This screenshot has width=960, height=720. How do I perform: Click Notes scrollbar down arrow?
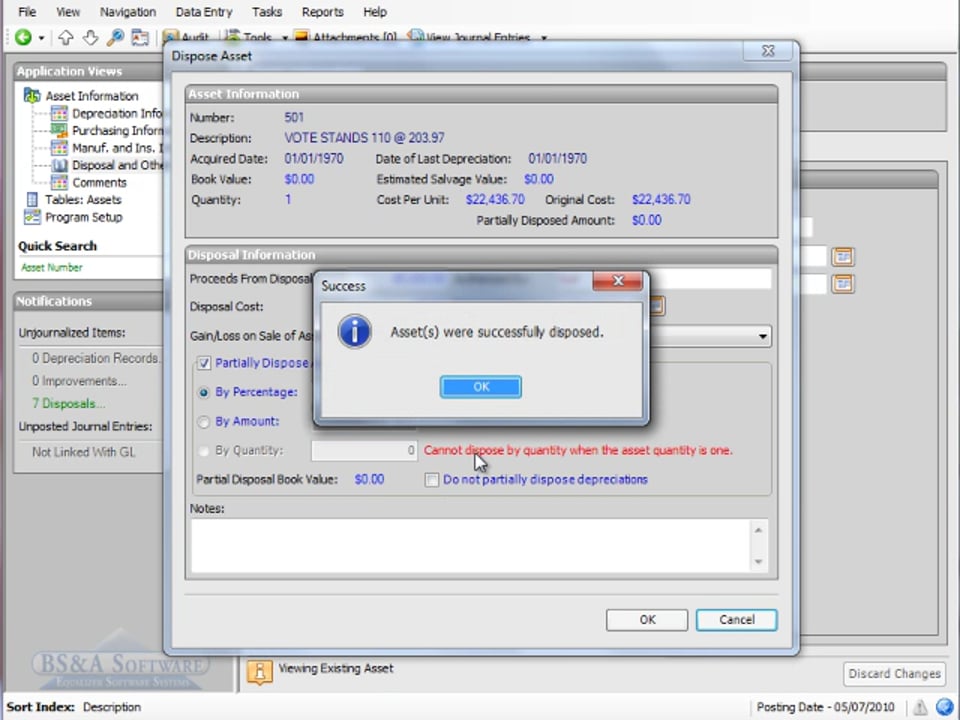coord(759,561)
